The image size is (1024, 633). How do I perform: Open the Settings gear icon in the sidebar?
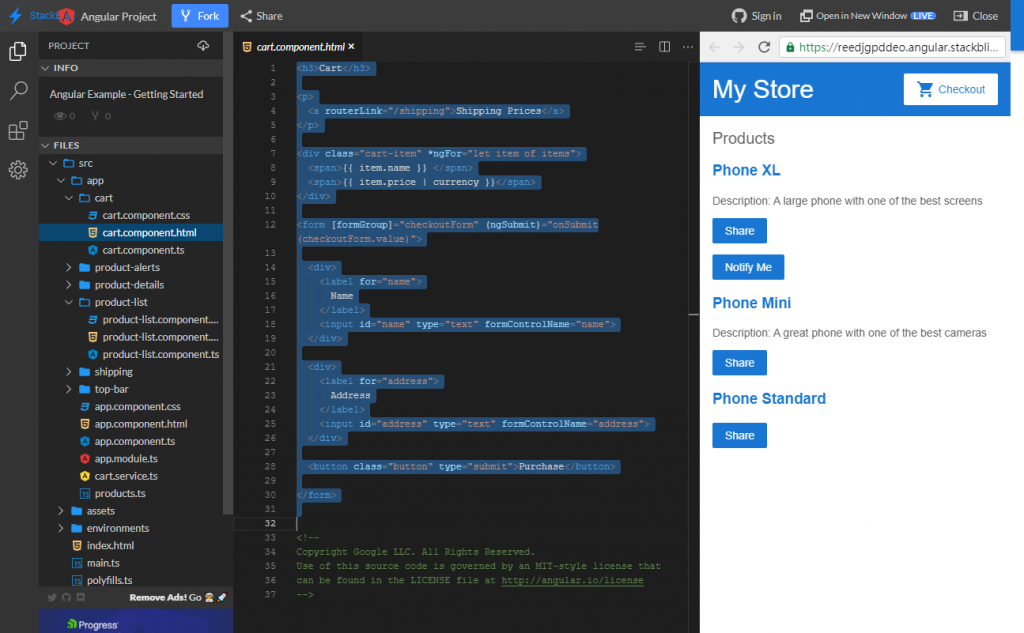[18, 170]
